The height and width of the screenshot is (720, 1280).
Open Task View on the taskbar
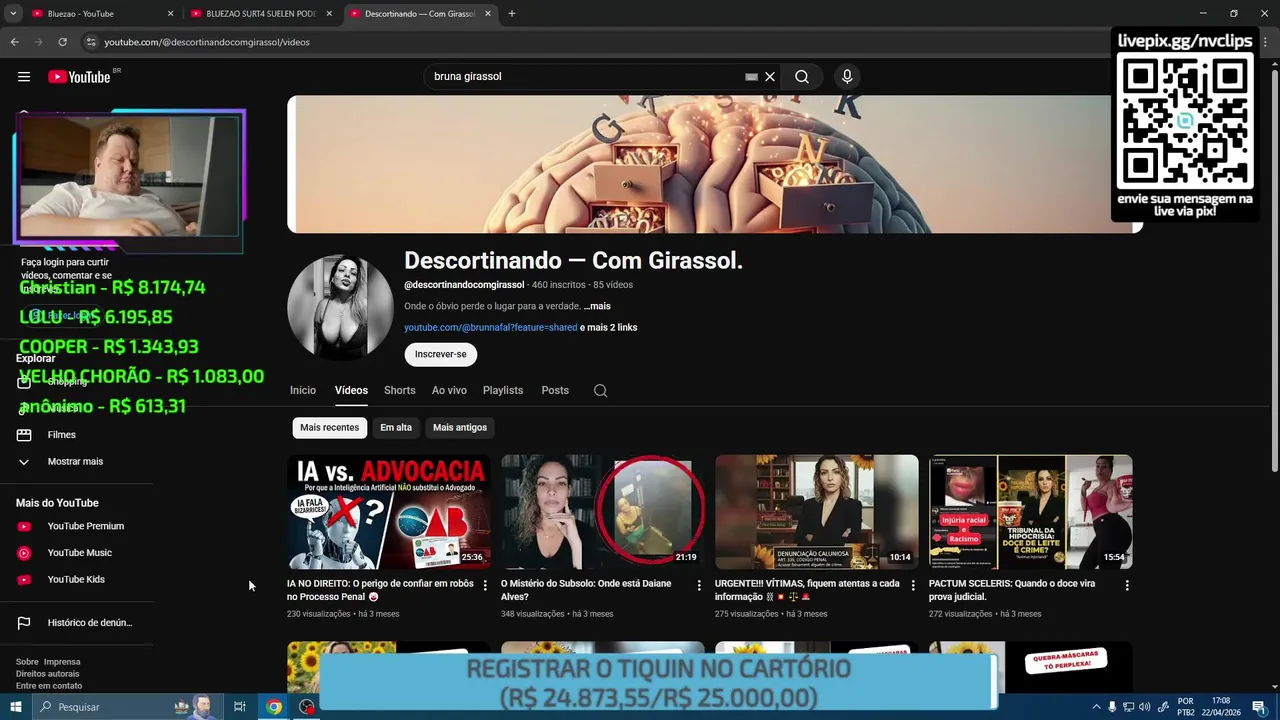point(240,707)
